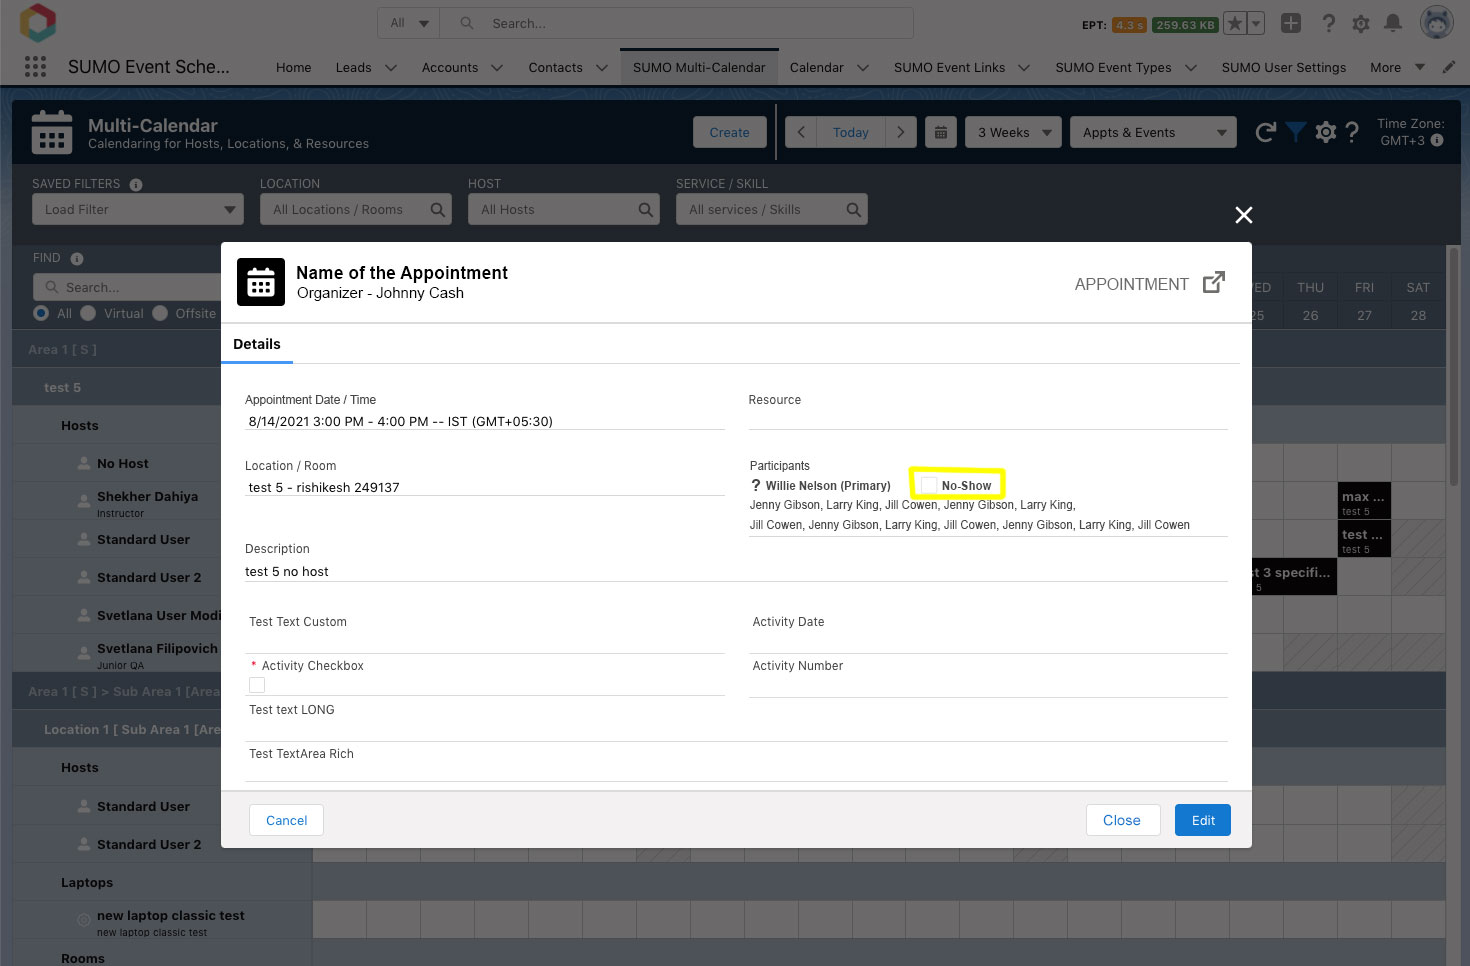Click the refresh calendar icon
Viewport: 1470px width, 966px height.
click(x=1265, y=132)
